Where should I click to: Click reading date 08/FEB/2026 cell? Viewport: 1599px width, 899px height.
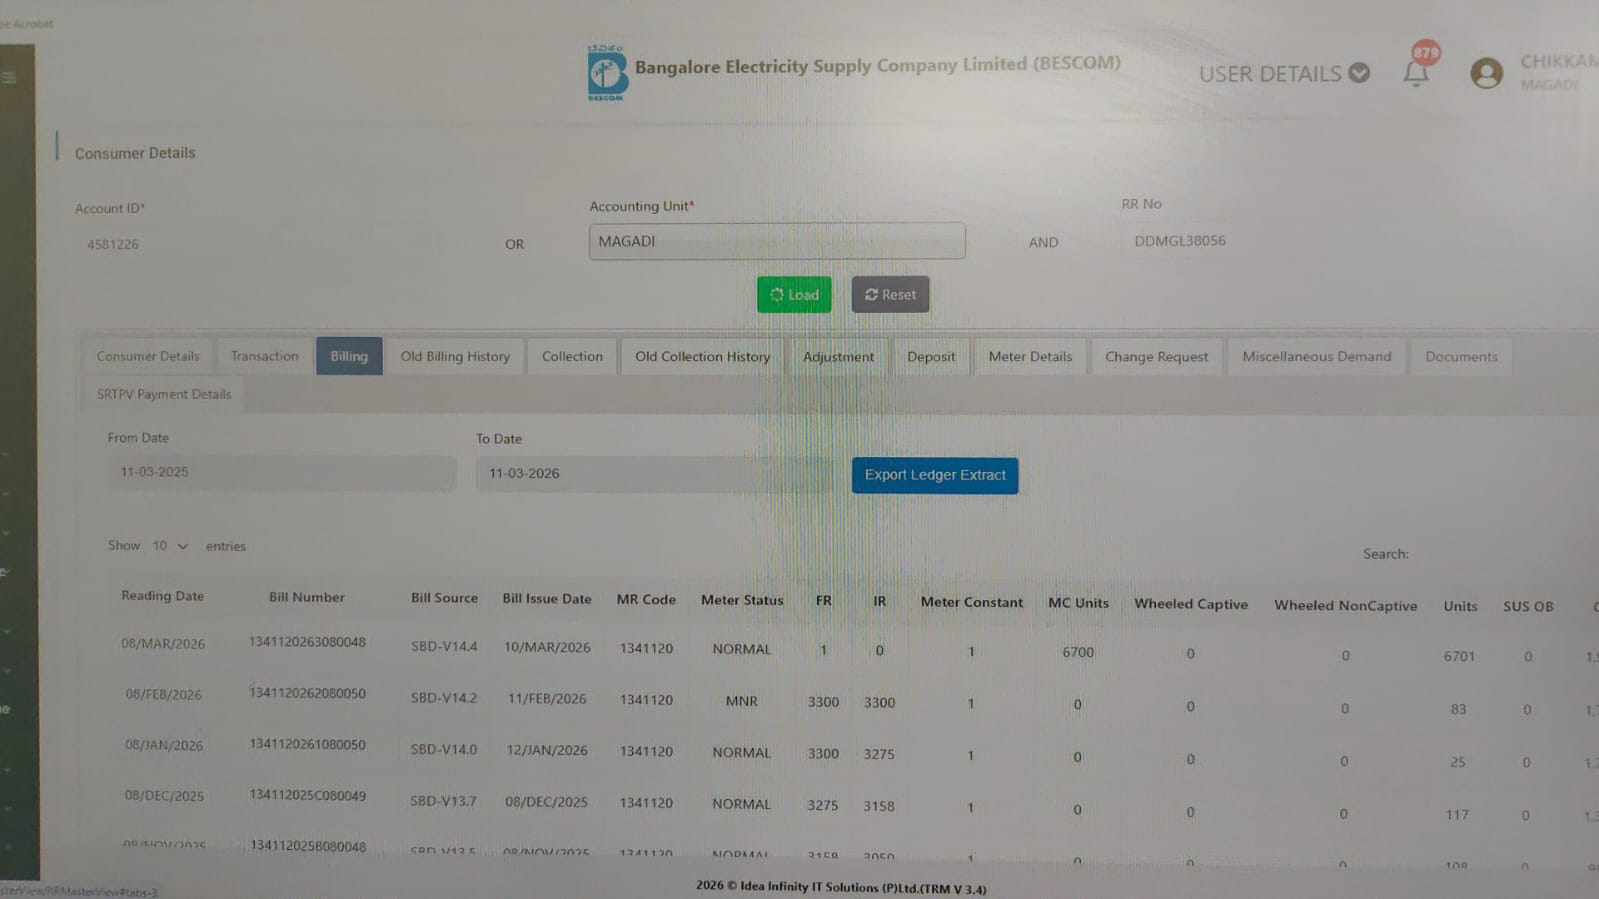click(x=163, y=695)
